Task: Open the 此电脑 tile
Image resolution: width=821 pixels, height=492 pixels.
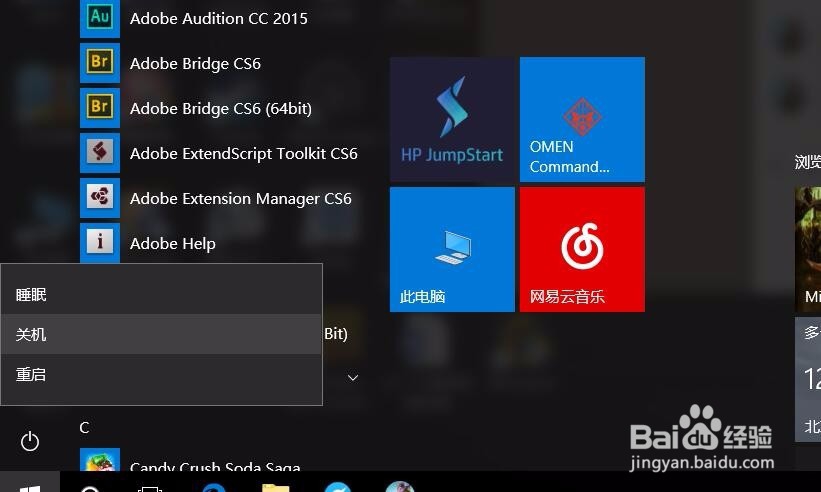Action: point(452,249)
